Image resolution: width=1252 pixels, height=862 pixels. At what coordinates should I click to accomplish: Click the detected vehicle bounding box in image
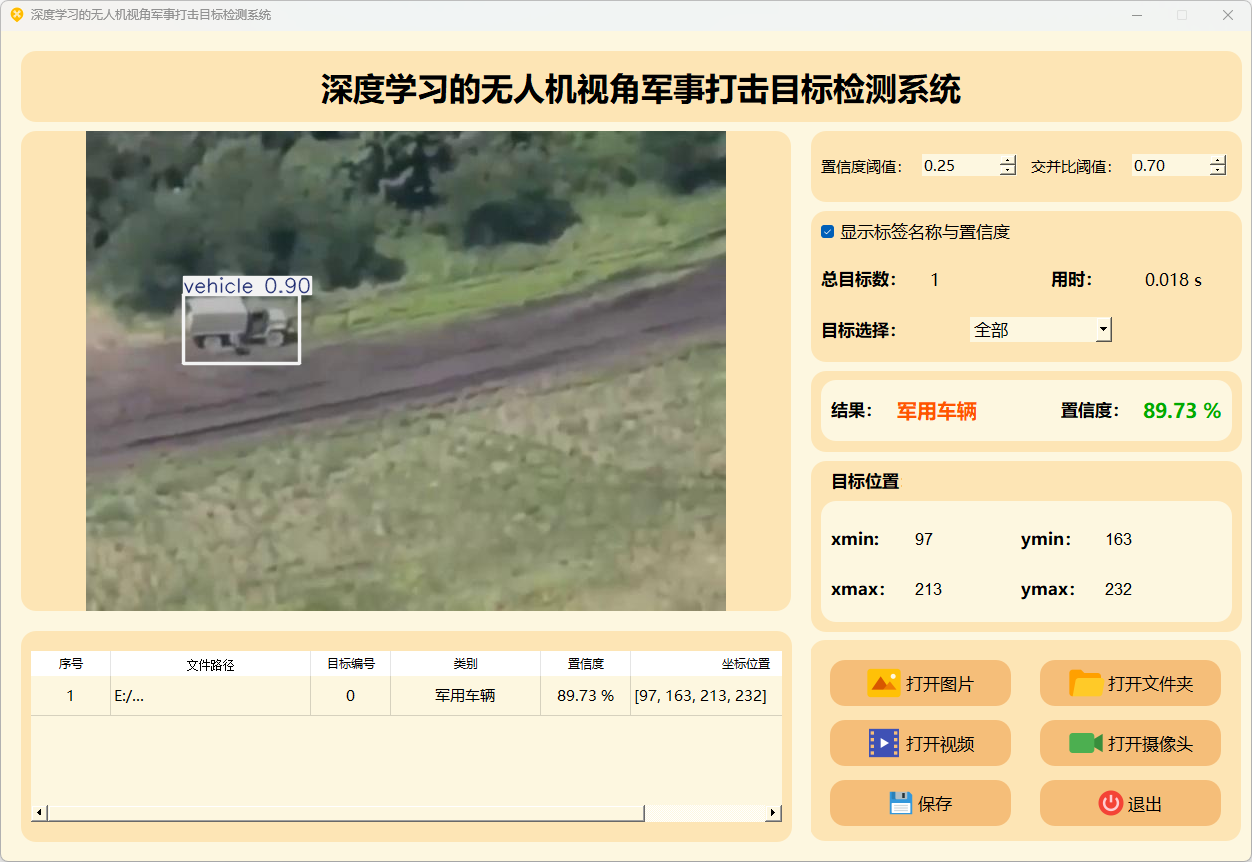coord(241,328)
